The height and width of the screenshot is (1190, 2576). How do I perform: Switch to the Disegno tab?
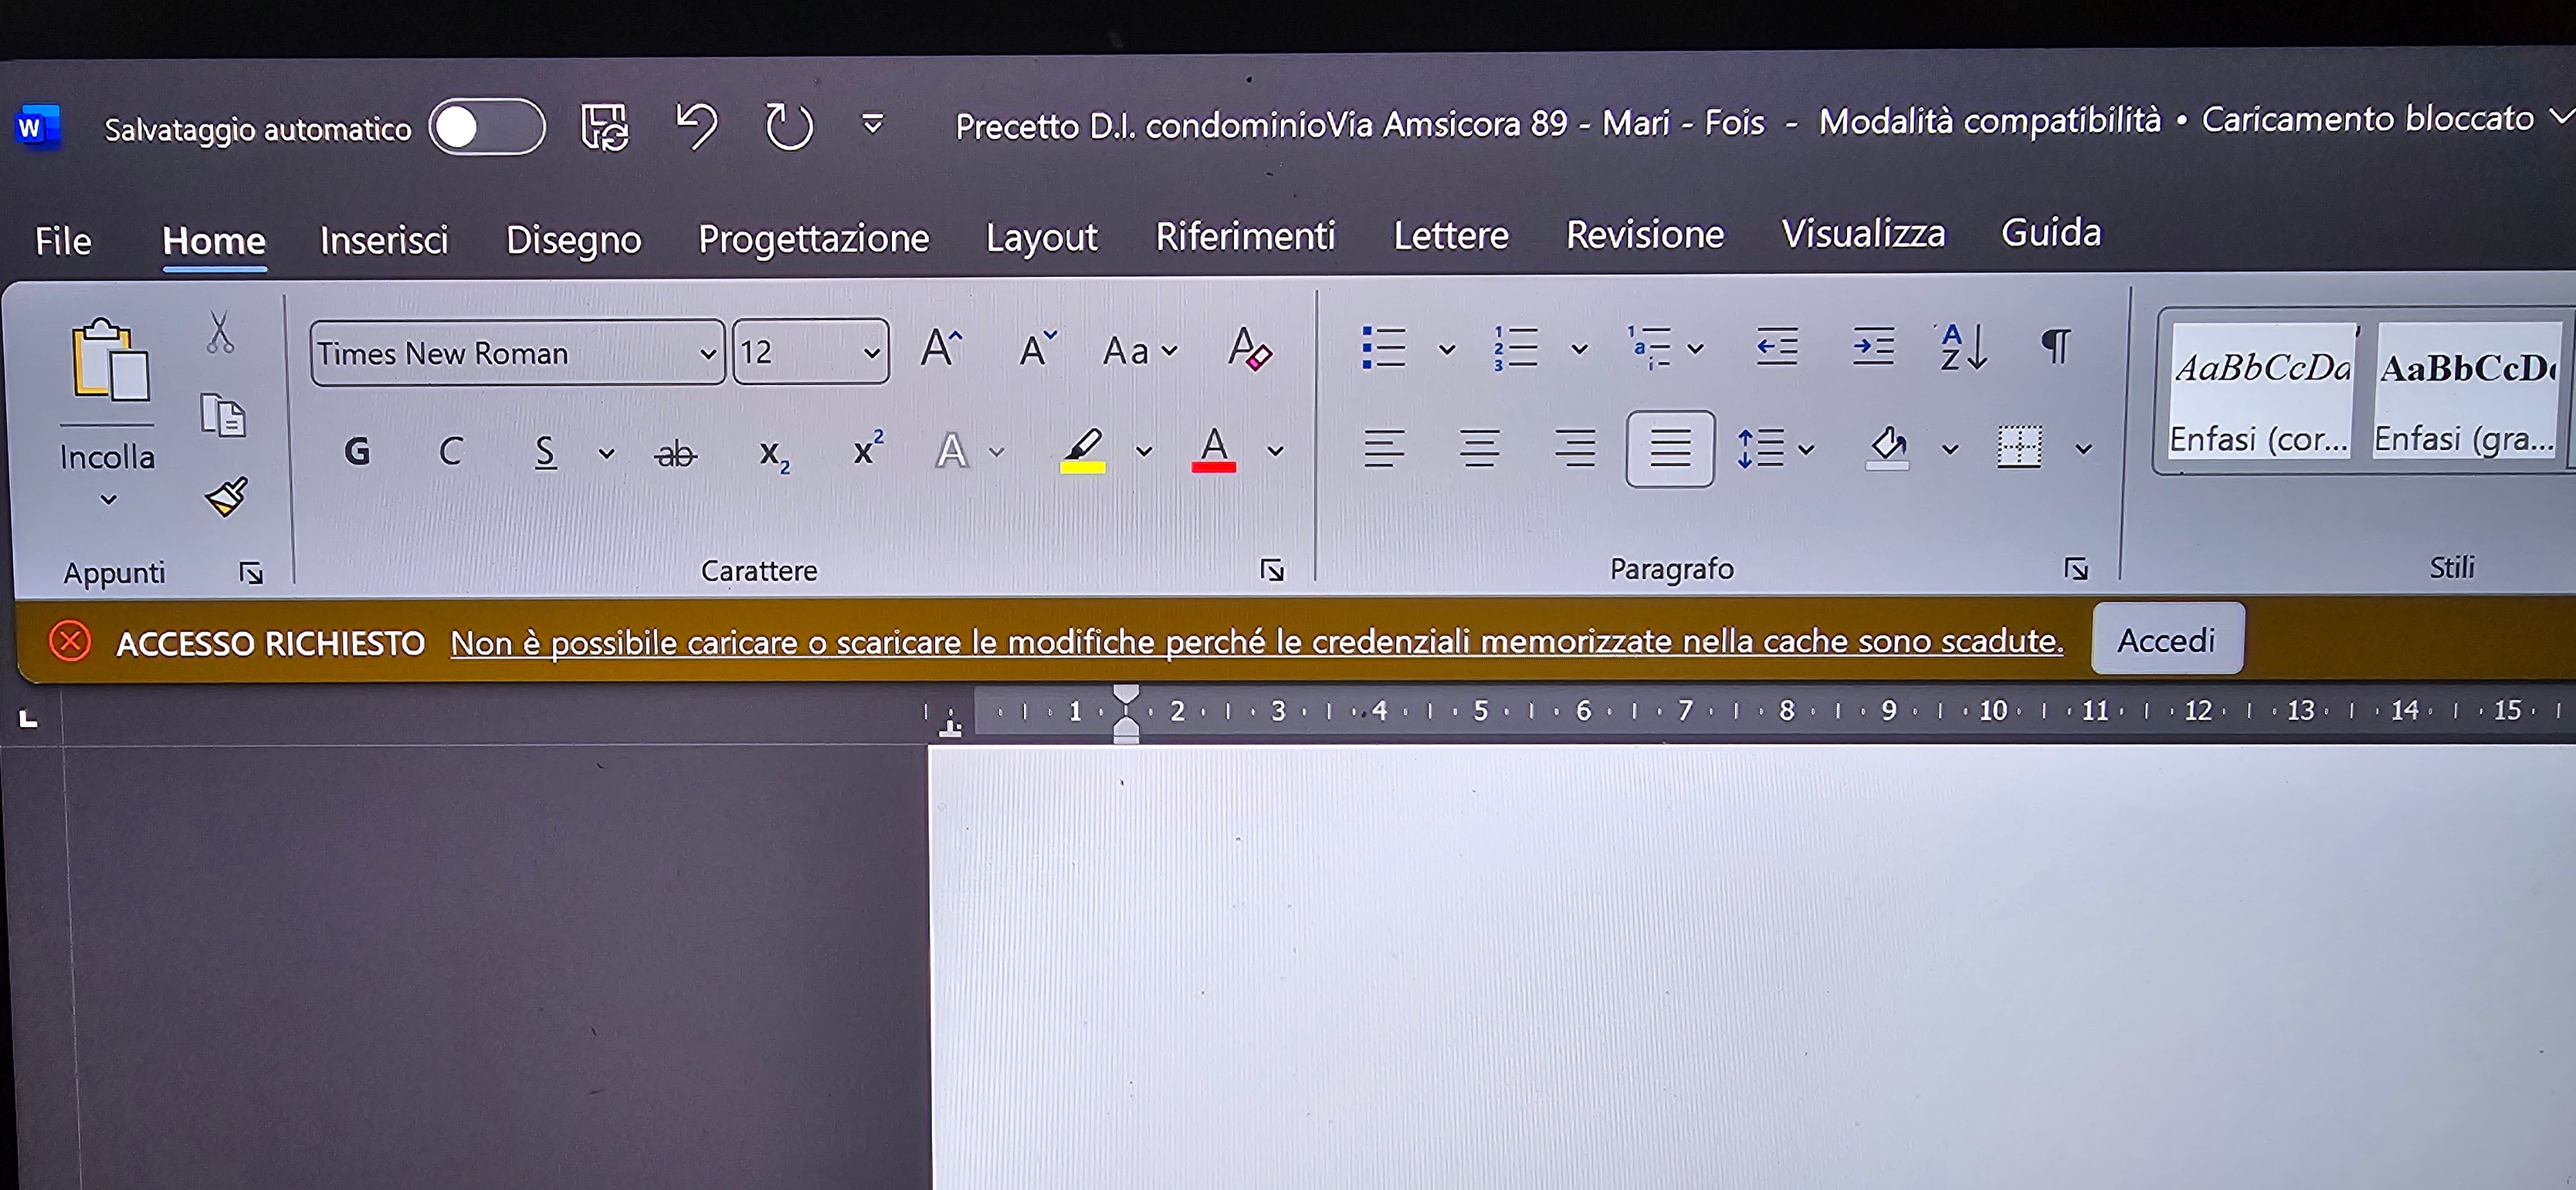click(x=573, y=240)
